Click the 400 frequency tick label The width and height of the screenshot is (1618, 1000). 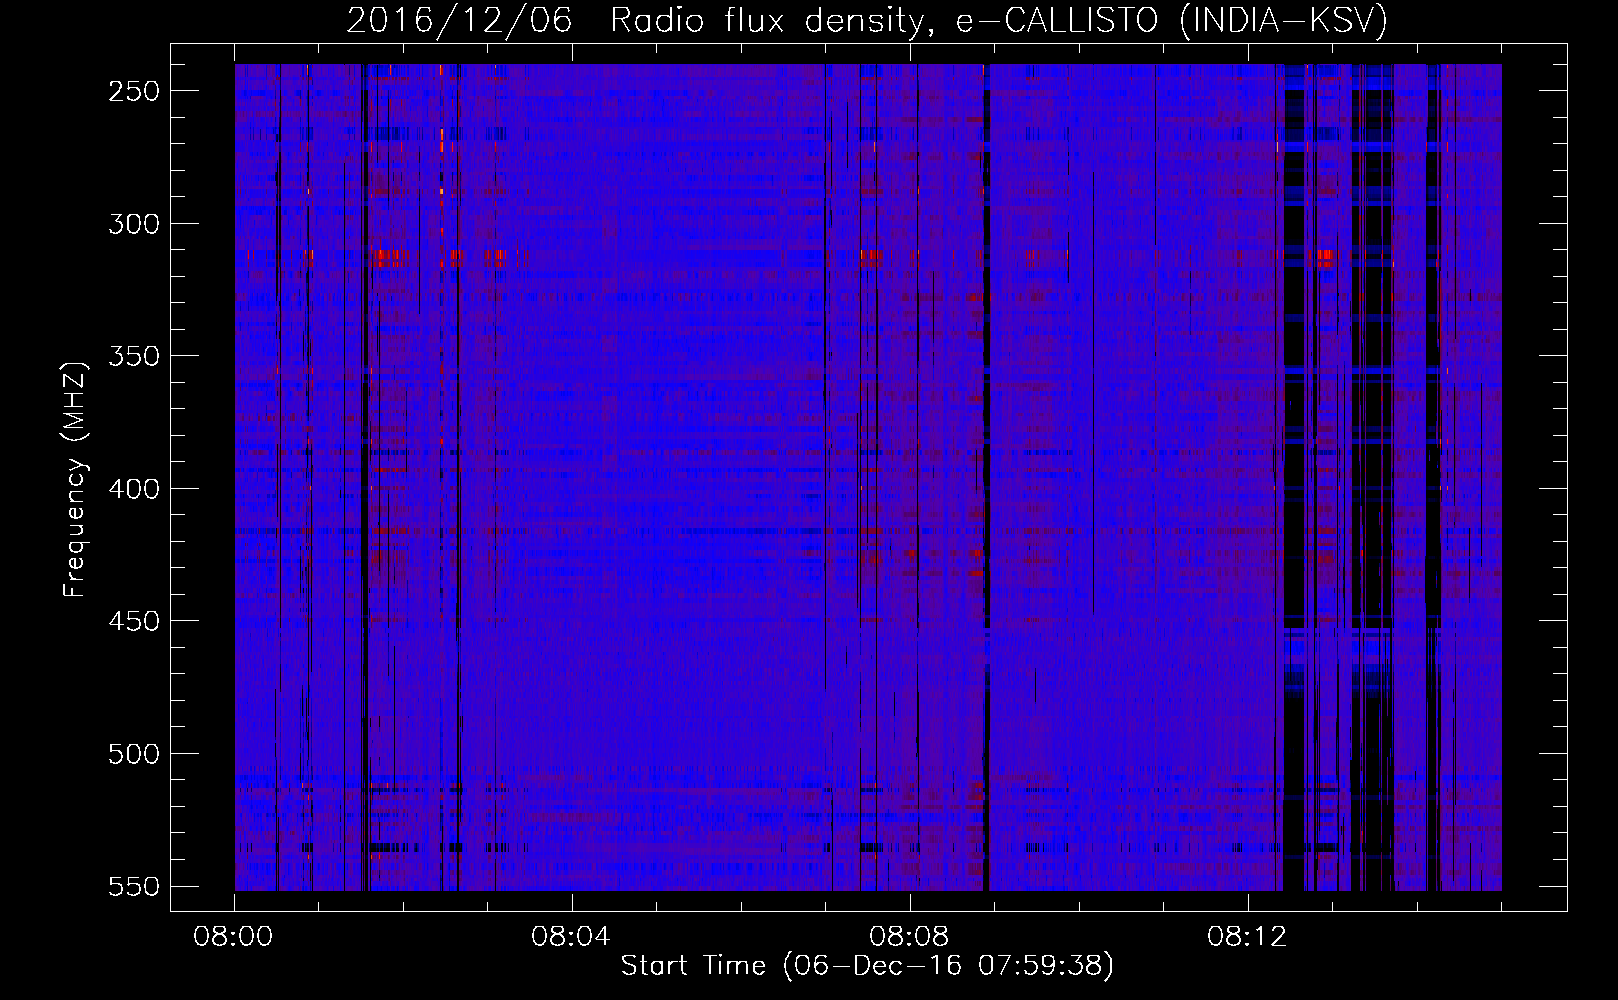point(134,488)
